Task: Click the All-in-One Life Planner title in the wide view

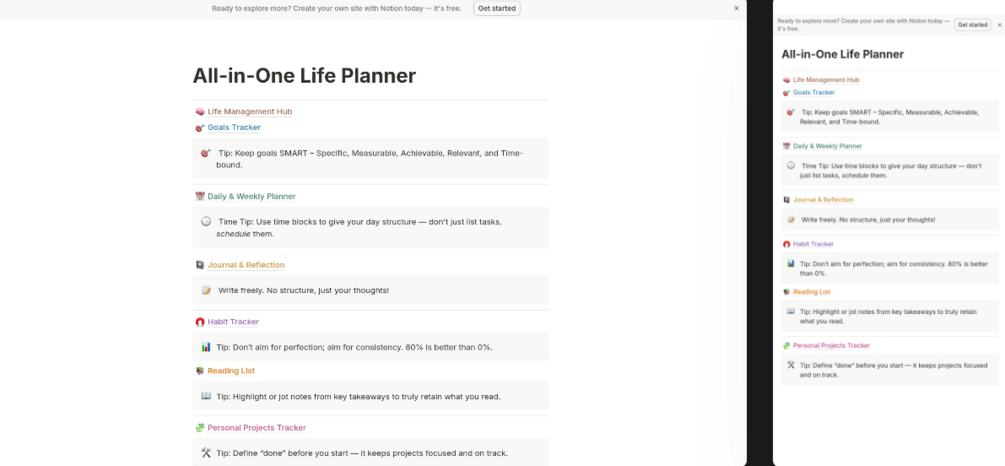Action: click(304, 76)
